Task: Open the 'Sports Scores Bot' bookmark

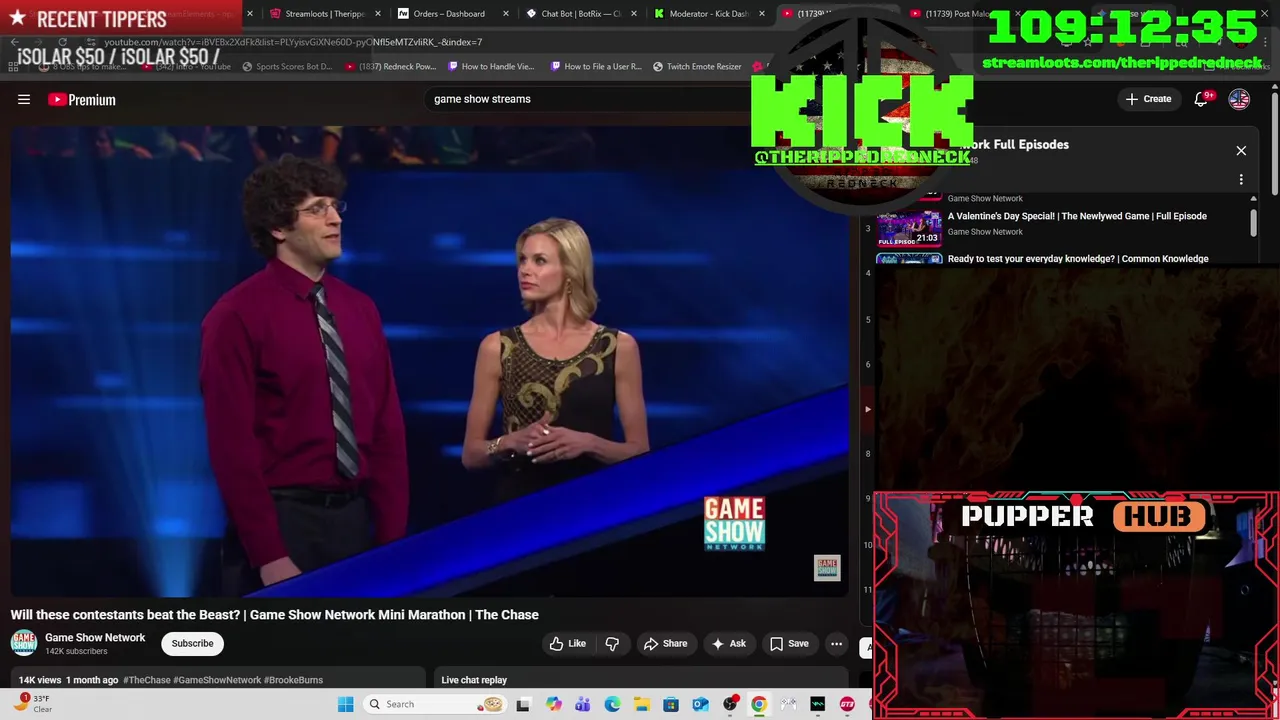Action: coord(286,67)
